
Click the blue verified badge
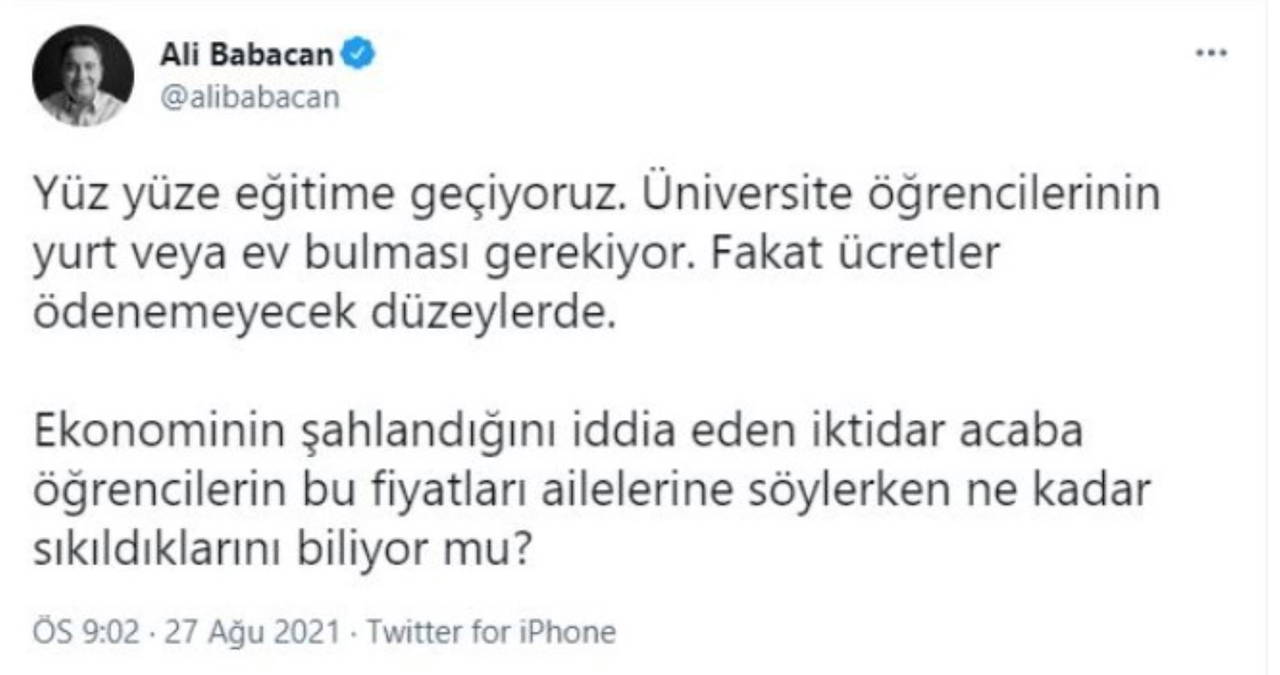[360, 55]
